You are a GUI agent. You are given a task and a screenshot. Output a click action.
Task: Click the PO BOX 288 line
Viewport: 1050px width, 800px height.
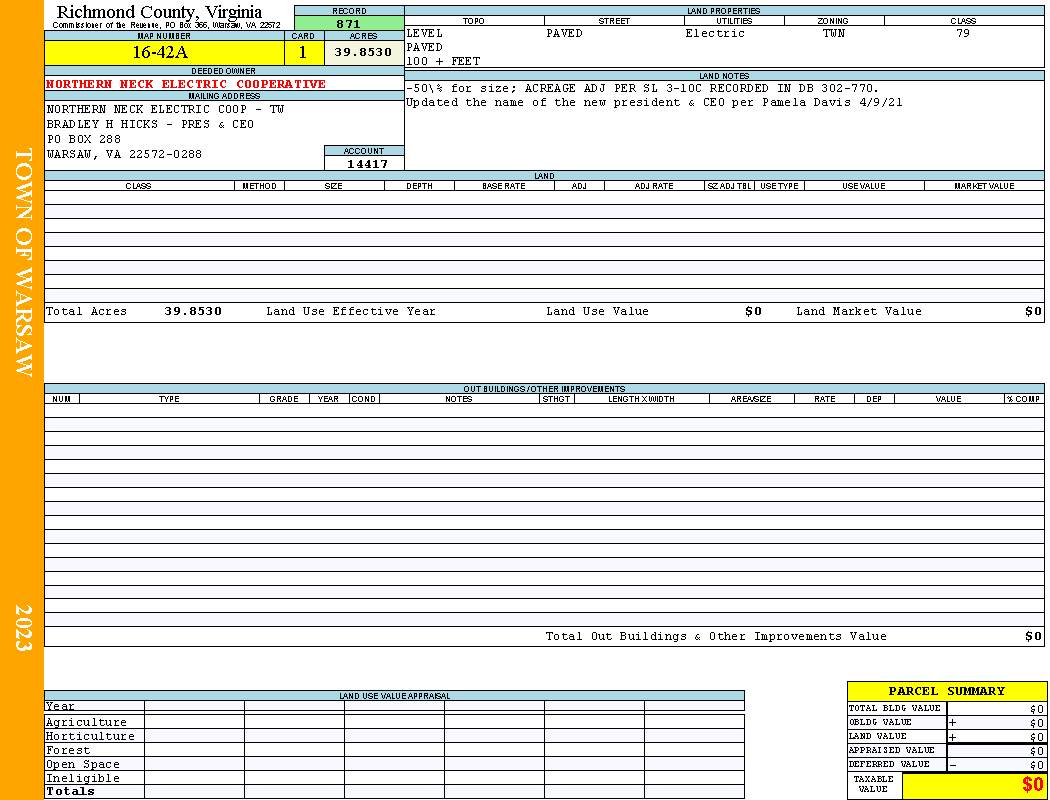[x=84, y=139]
